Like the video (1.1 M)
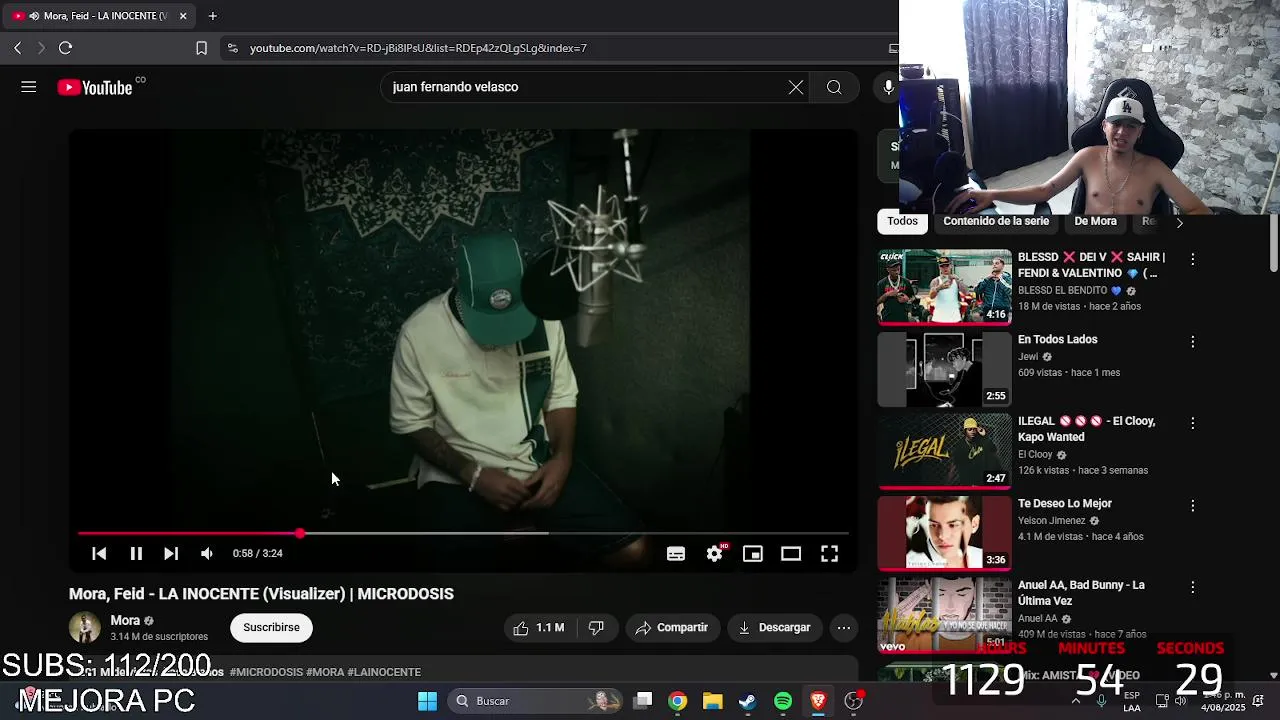Viewport: 1280px width, 720px height. [539, 627]
